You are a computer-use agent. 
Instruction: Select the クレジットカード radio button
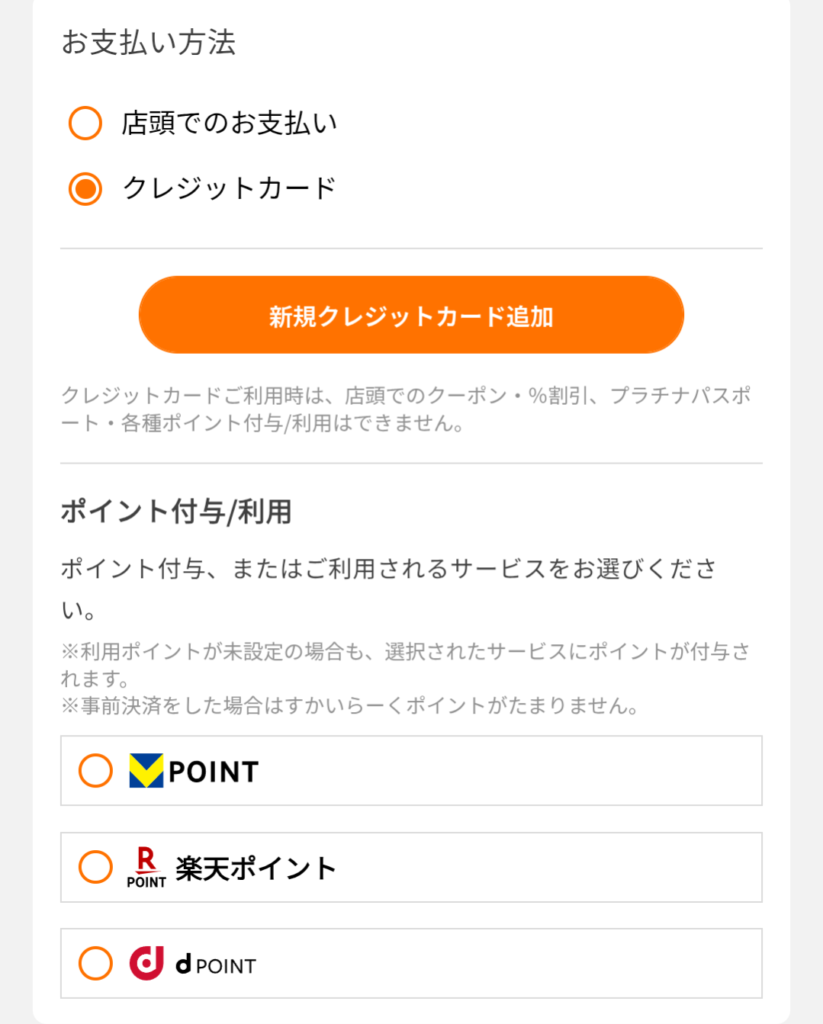coord(85,189)
